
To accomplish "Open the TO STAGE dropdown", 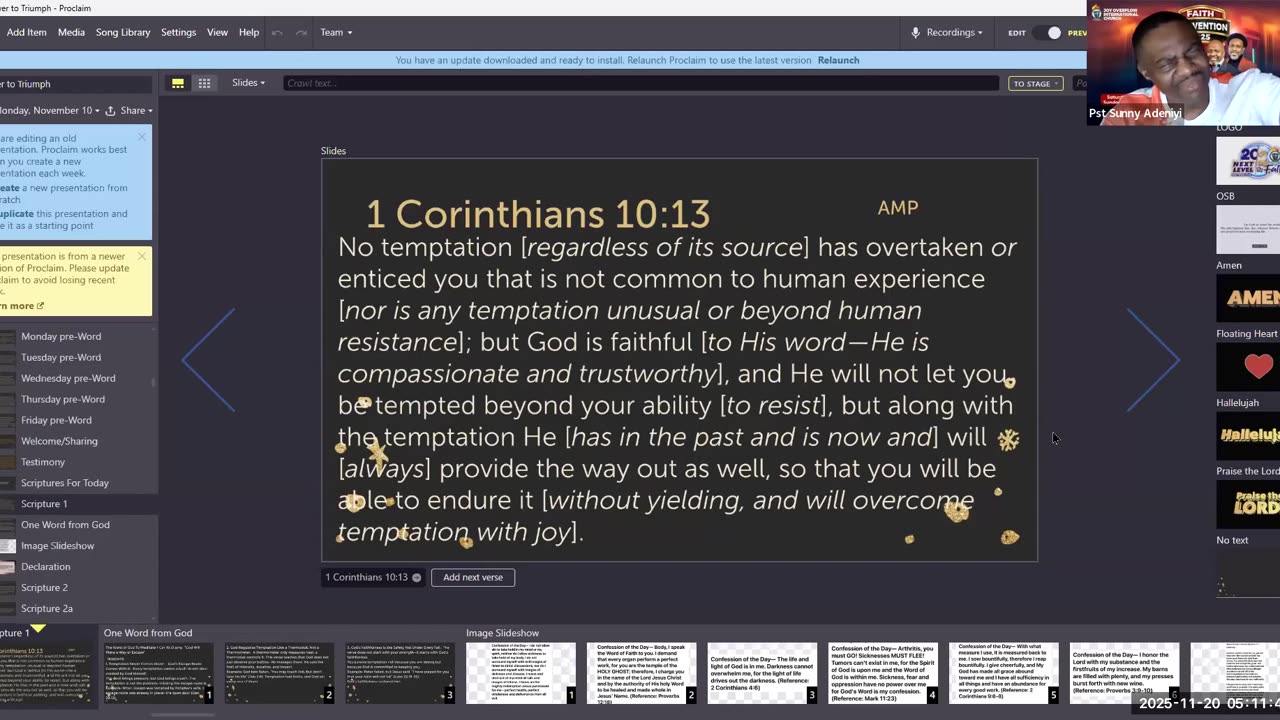I will pos(1035,84).
